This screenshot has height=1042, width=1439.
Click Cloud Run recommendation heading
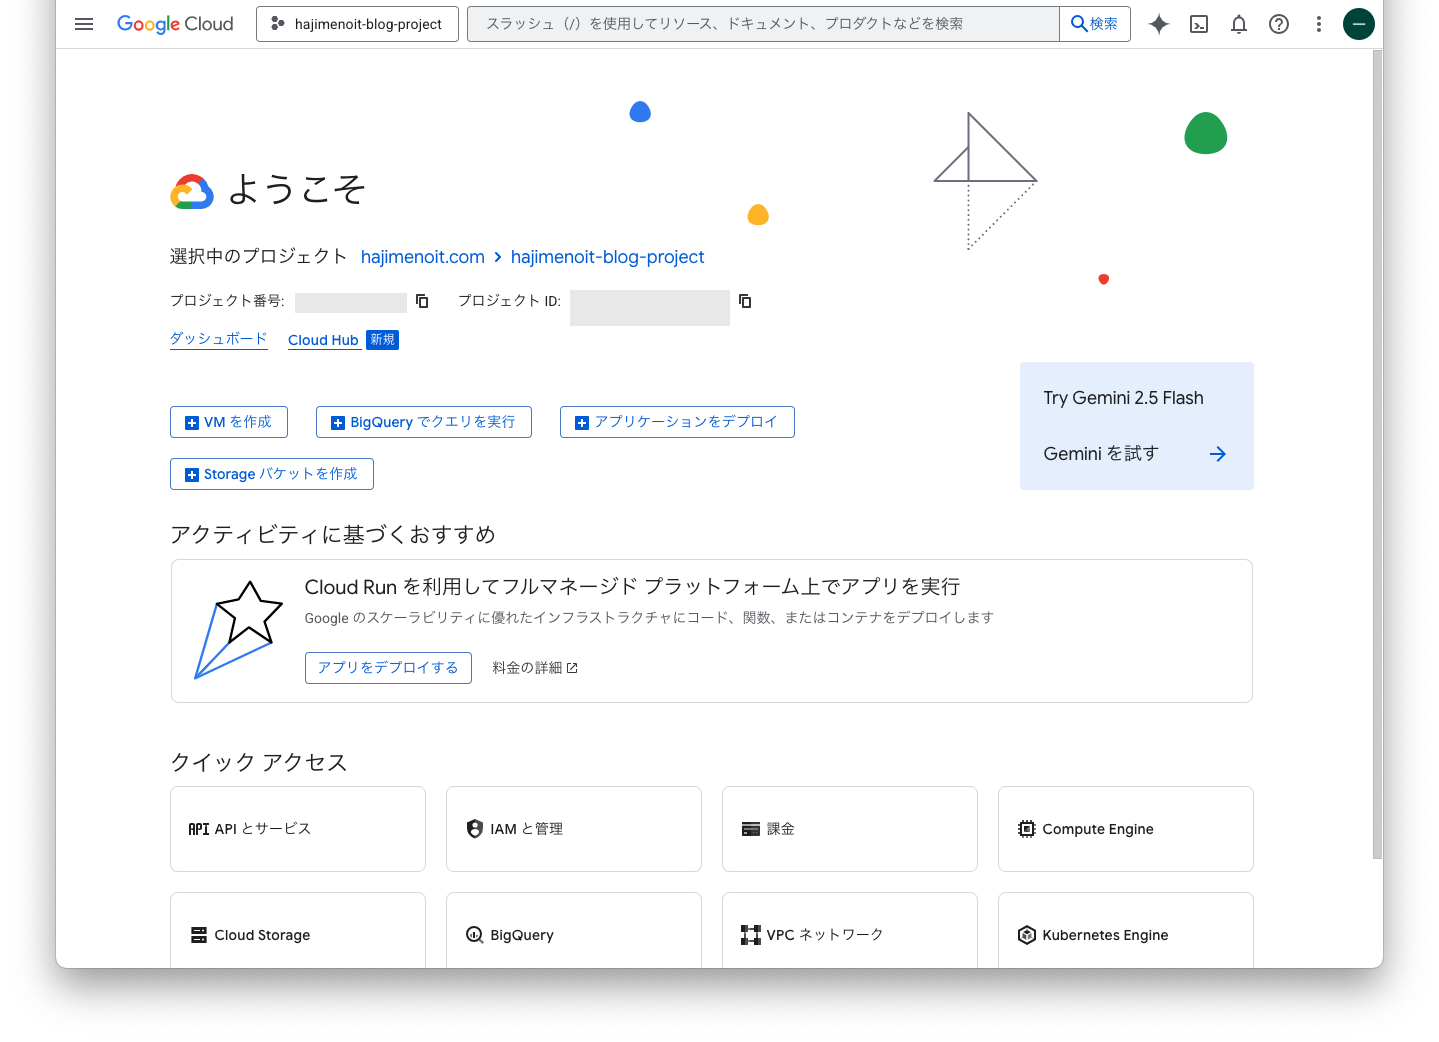tap(632, 587)
